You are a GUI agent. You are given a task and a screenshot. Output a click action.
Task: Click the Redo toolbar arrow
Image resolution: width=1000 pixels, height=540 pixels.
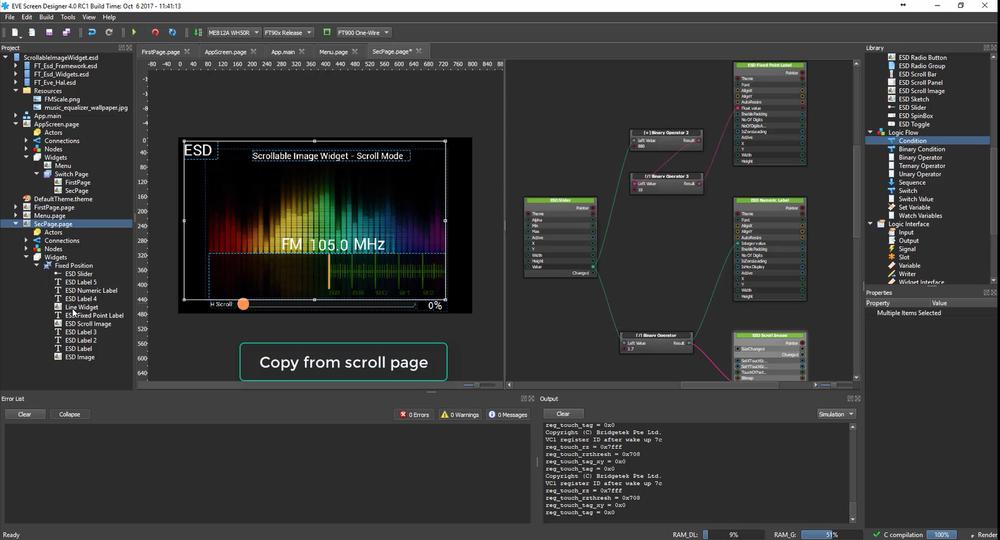[x=109, y=33]
